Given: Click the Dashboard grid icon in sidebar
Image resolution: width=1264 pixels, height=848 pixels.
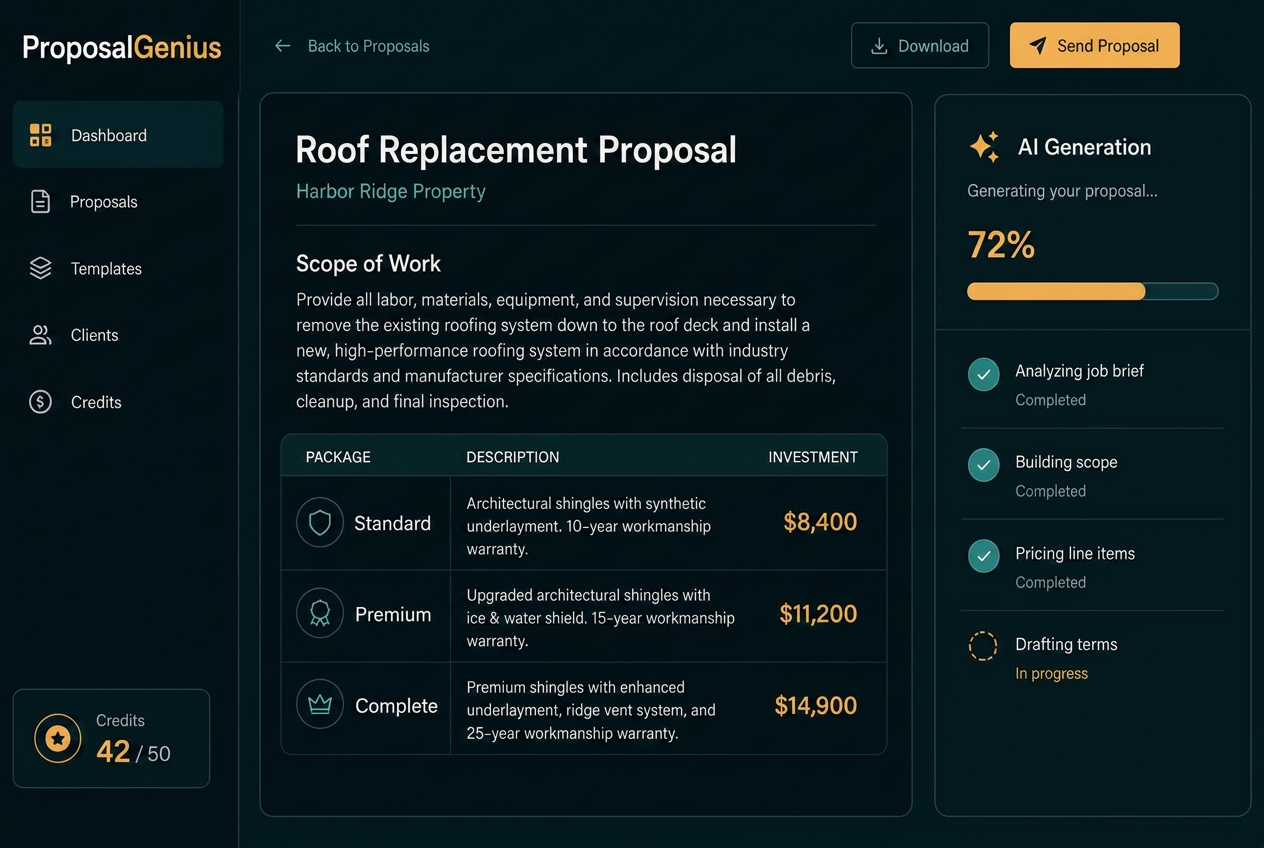Looking at the screenshot, I should tap(40, 135).
